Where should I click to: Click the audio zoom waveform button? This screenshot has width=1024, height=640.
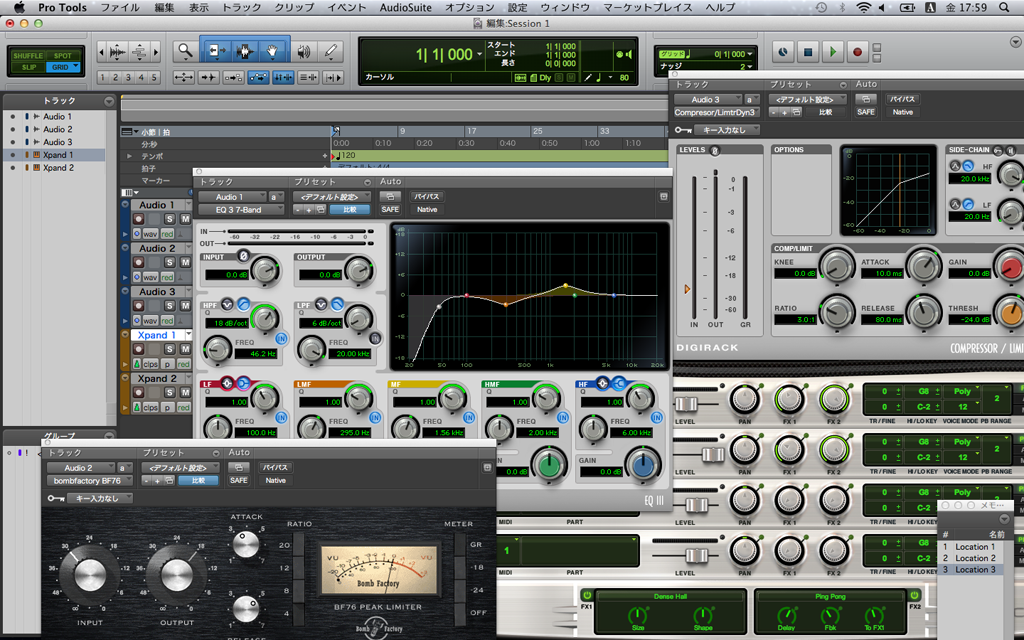click(118, 51)
